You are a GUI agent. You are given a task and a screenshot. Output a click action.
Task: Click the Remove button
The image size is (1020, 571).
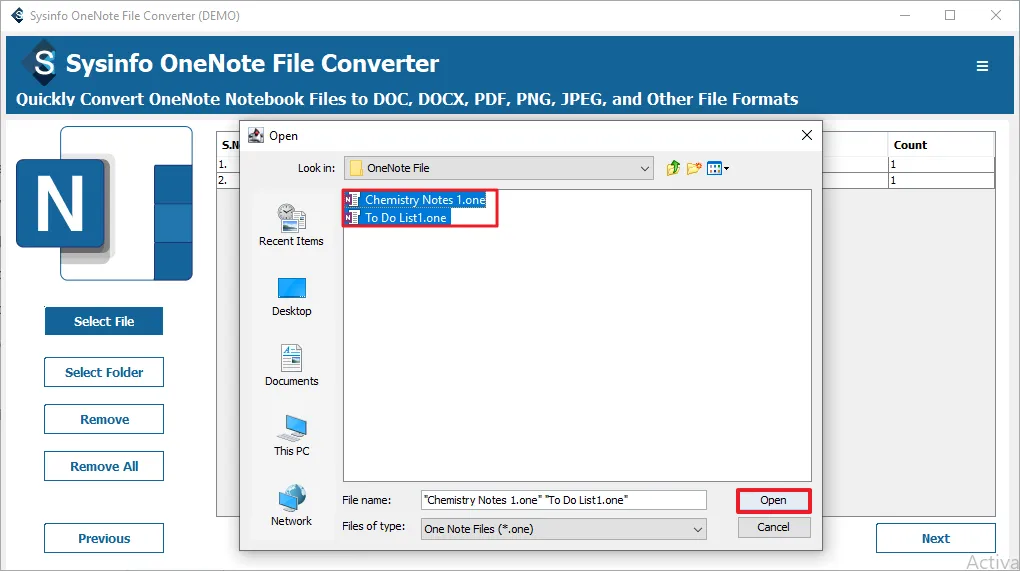104,419
